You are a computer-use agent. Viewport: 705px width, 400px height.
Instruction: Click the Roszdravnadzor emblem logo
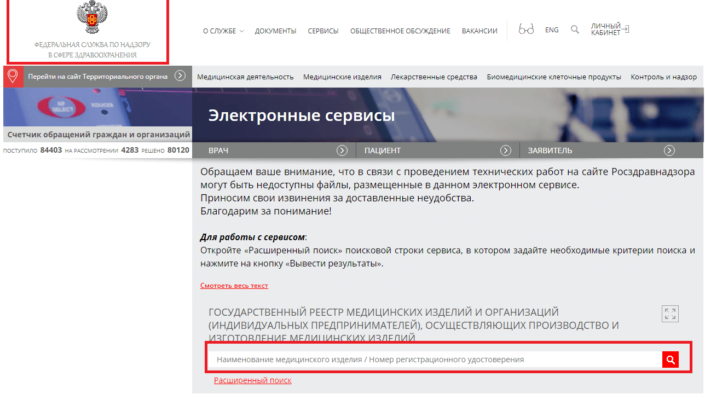pos(87,18)
